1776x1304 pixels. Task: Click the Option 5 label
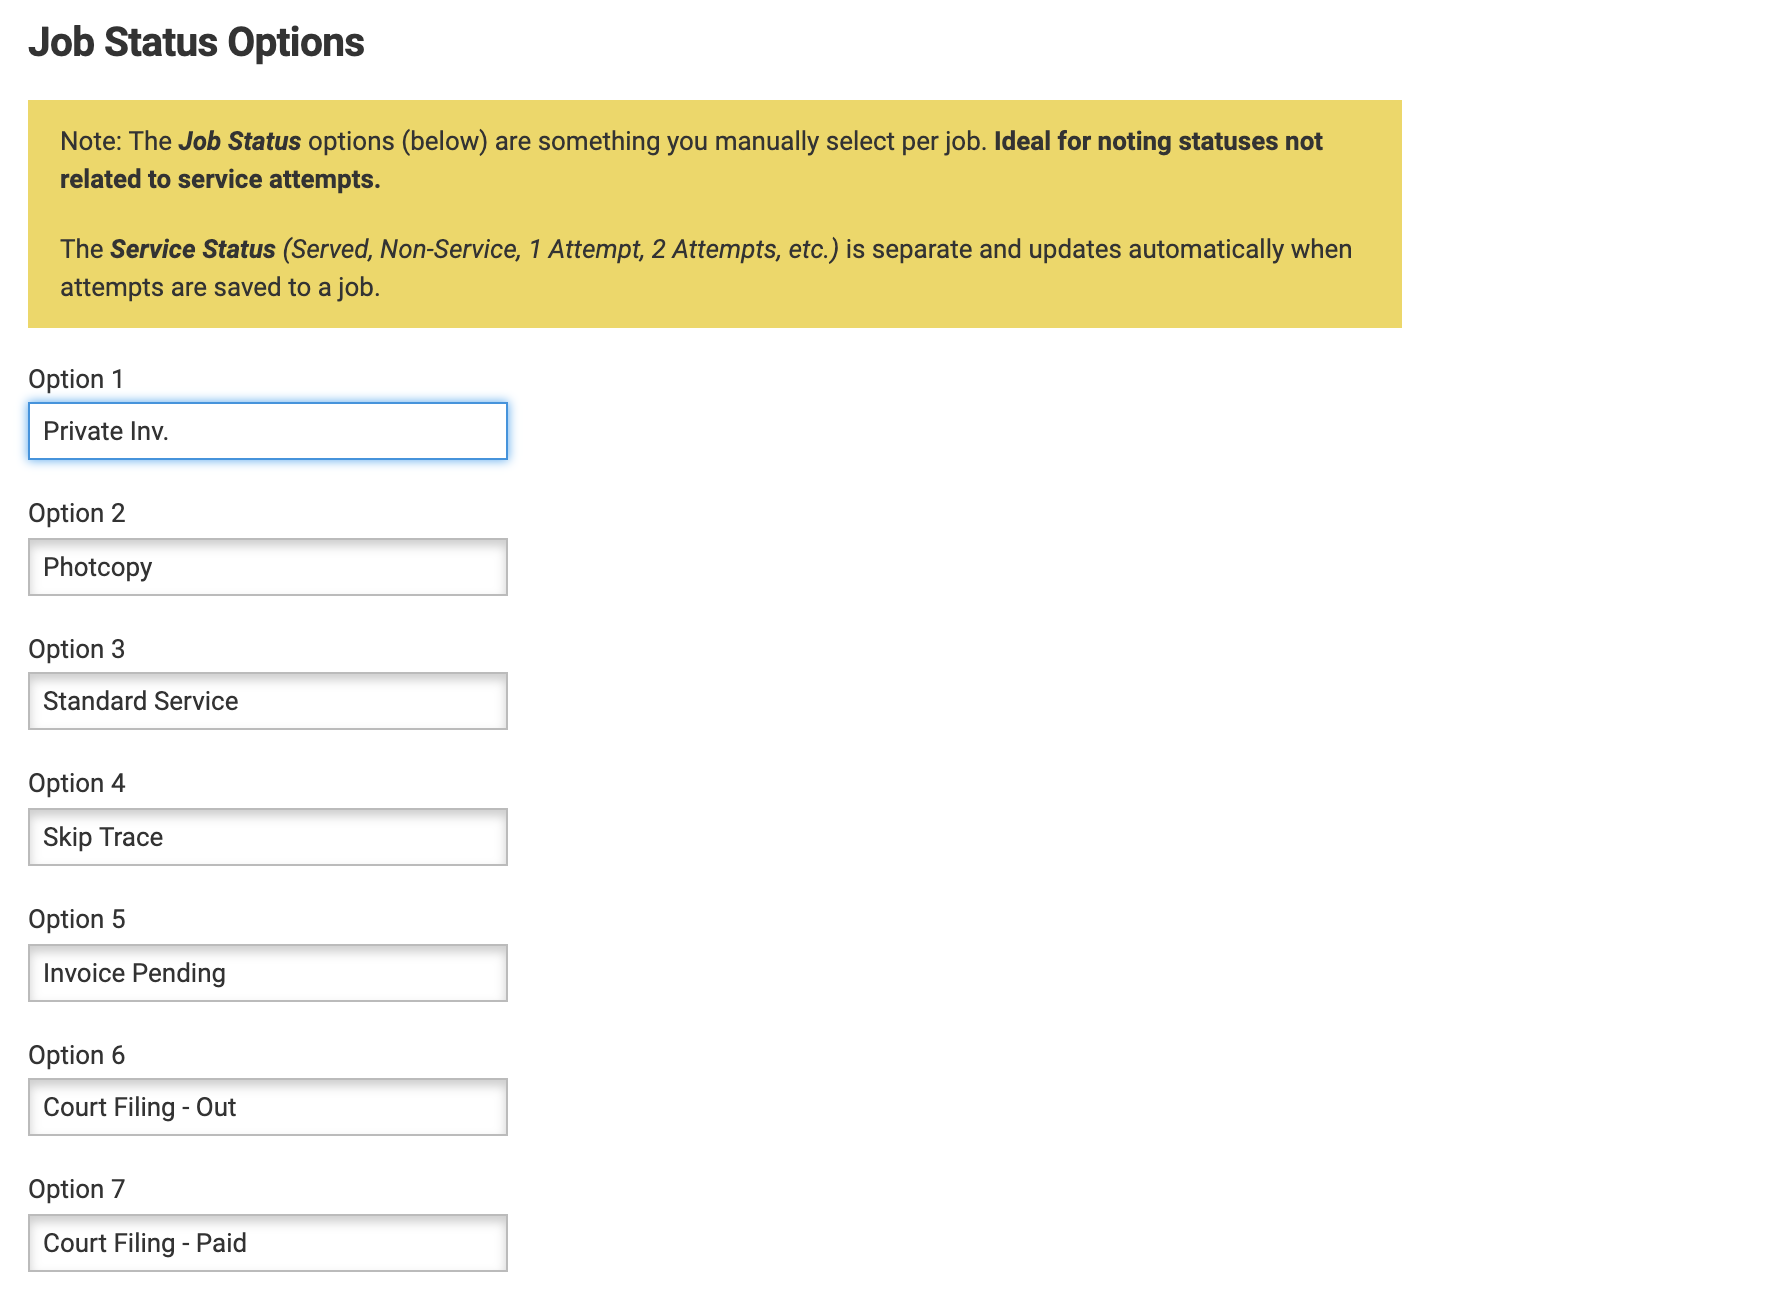76,919
